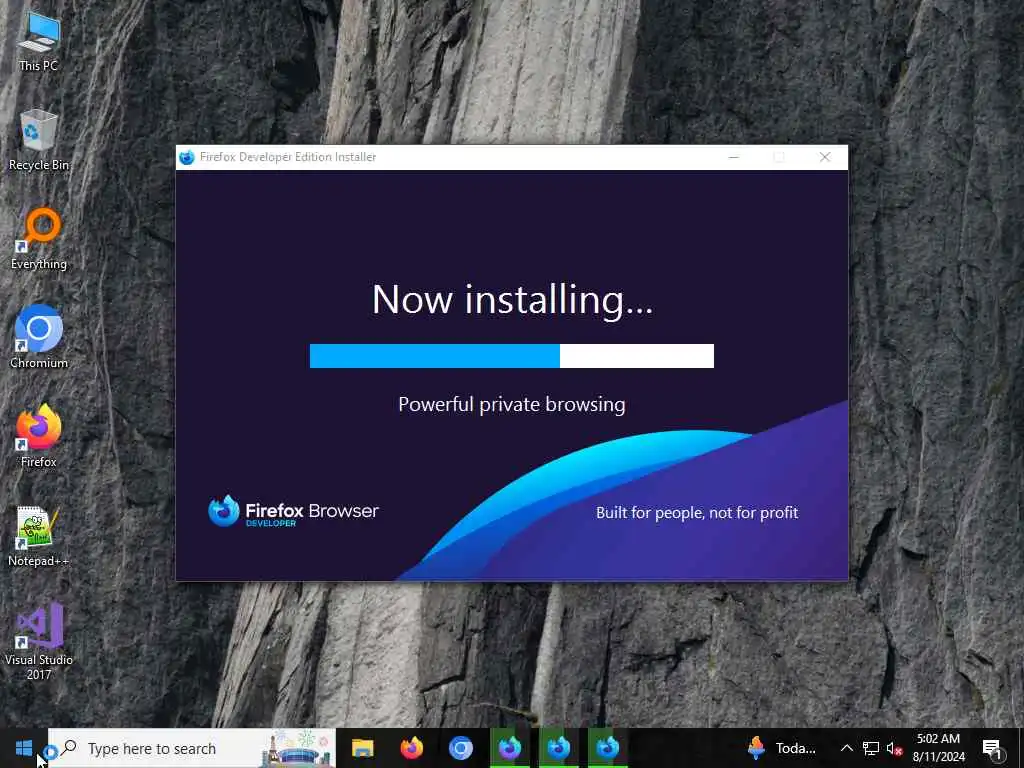Click the taskbar search box
Viewport: 1024px width, 768px height.
192,748
